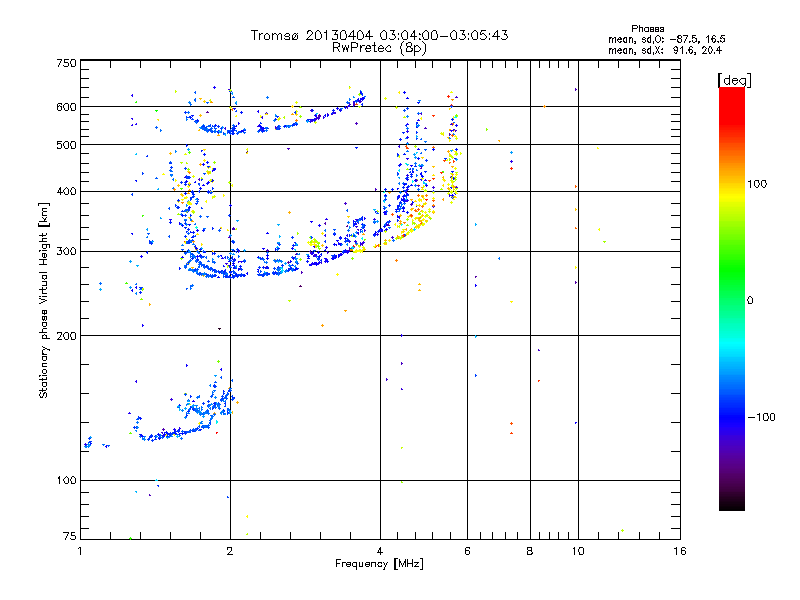Click the x-axis '8' tick label

pos(530,551)
